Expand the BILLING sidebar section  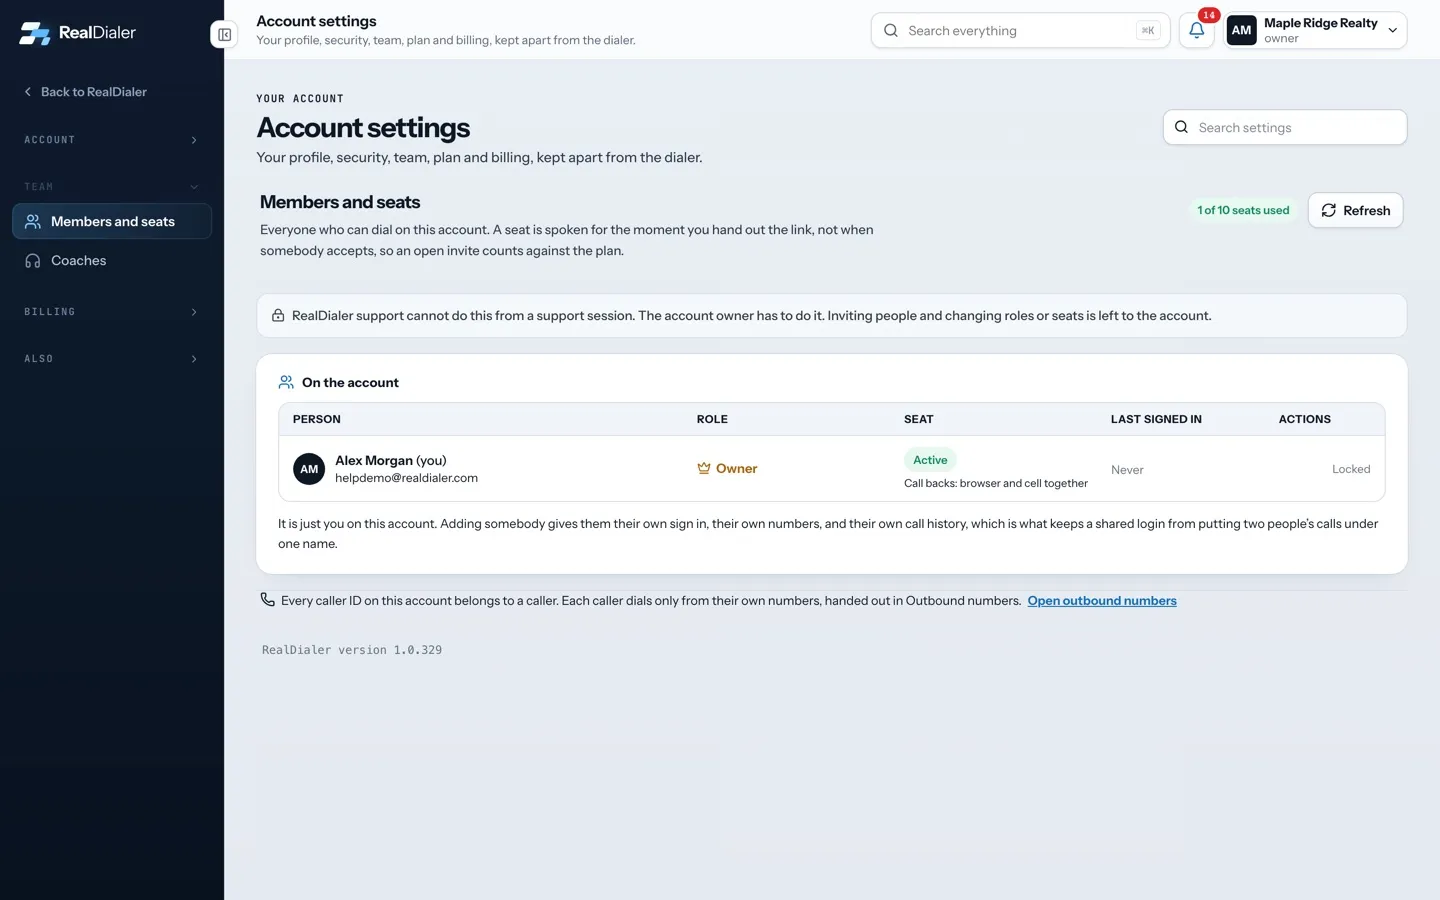112,312
